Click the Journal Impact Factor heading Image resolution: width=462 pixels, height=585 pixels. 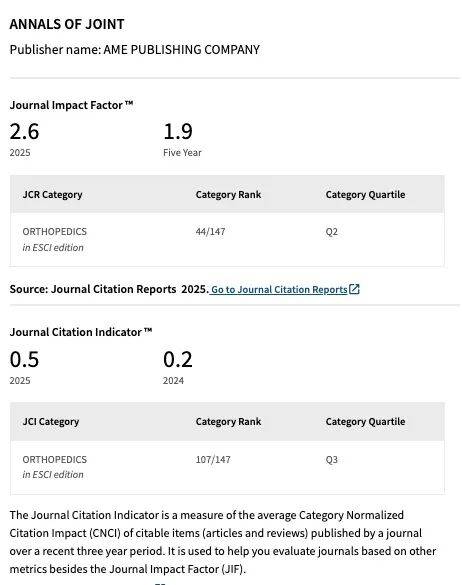(71, 105)
